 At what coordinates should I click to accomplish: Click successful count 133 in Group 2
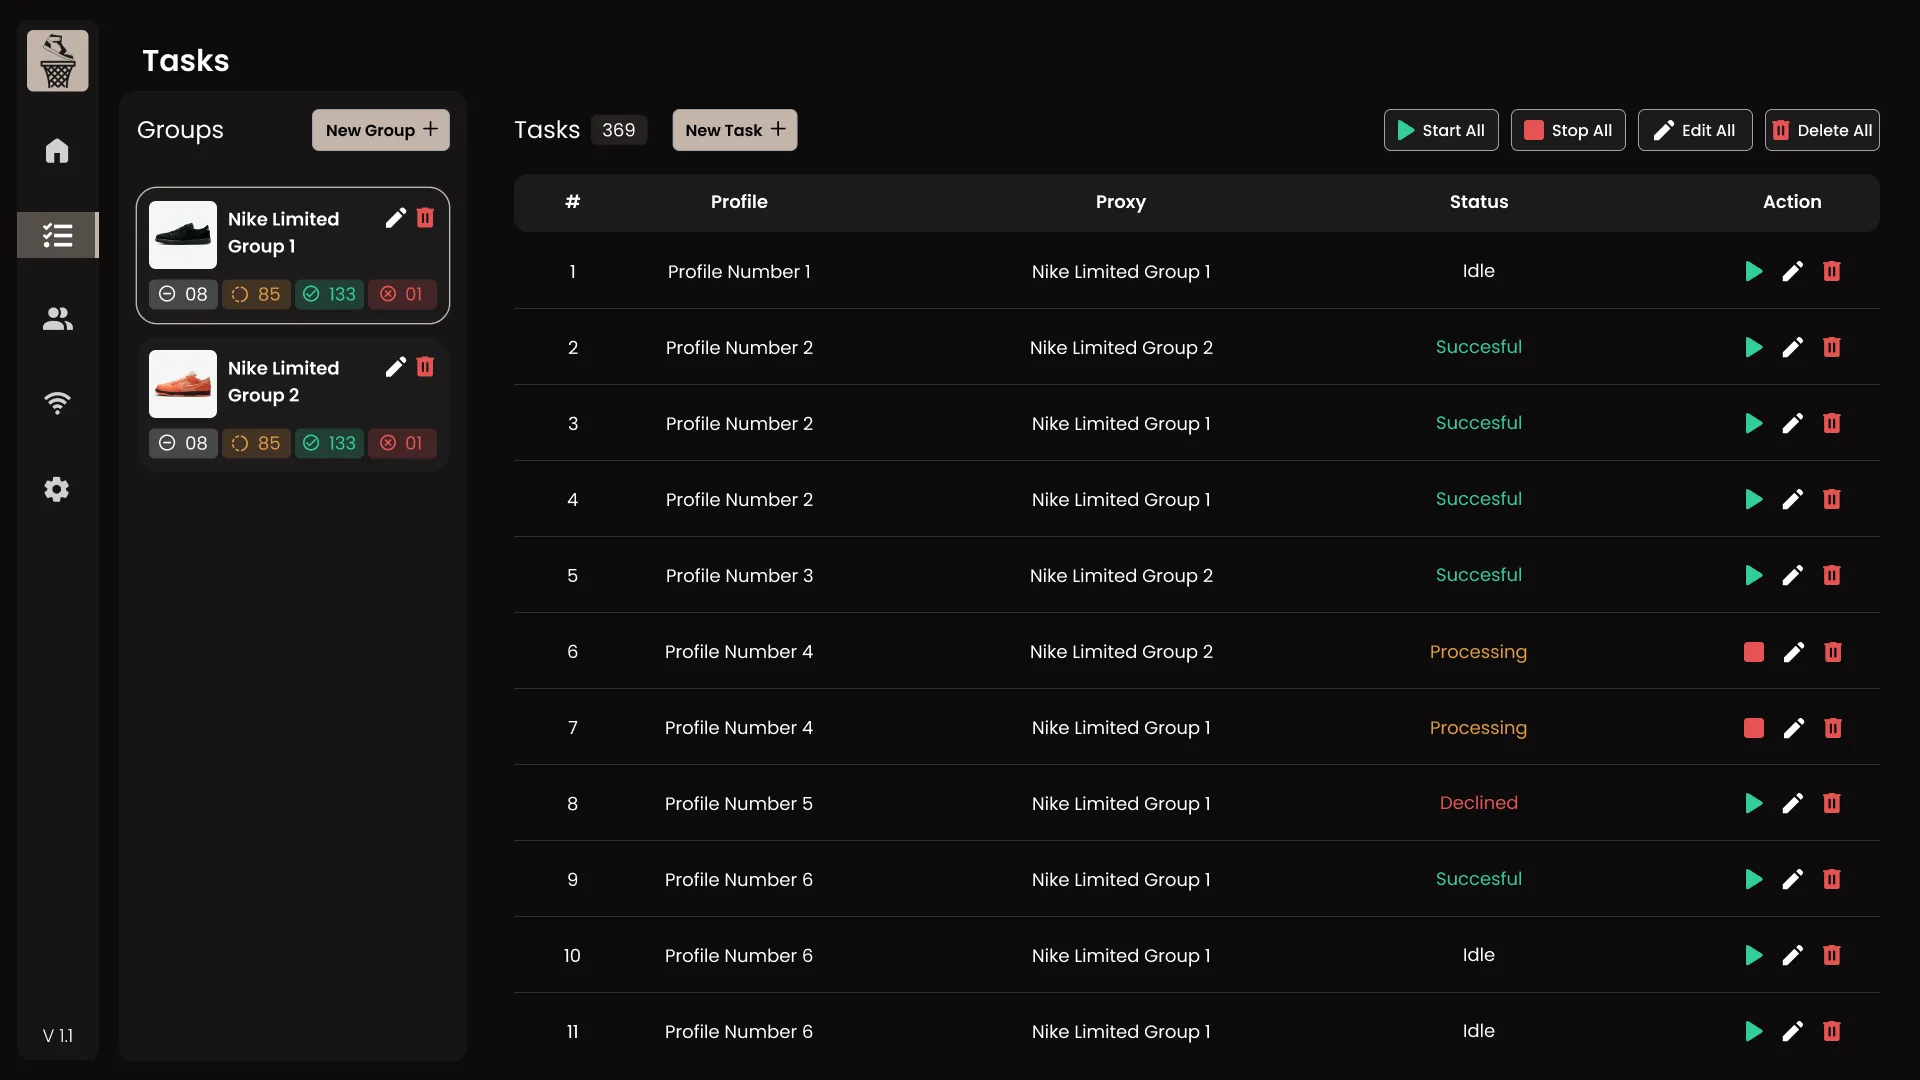pyautogui.click(x=329, y=443)
